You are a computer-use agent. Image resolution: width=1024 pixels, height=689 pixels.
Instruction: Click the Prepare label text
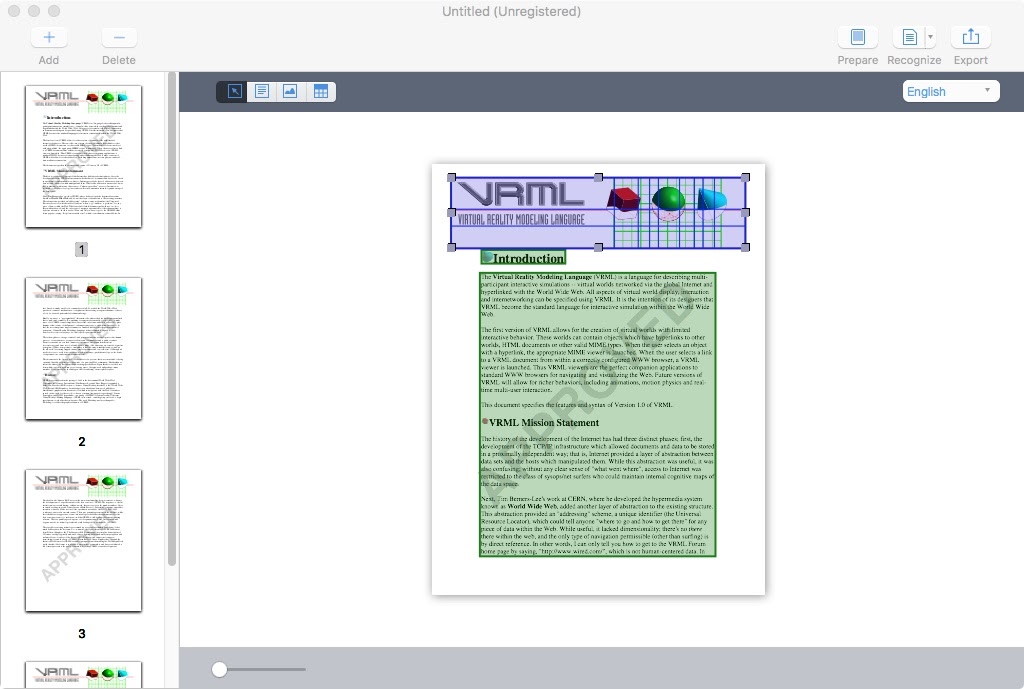[x=857, y=60]
